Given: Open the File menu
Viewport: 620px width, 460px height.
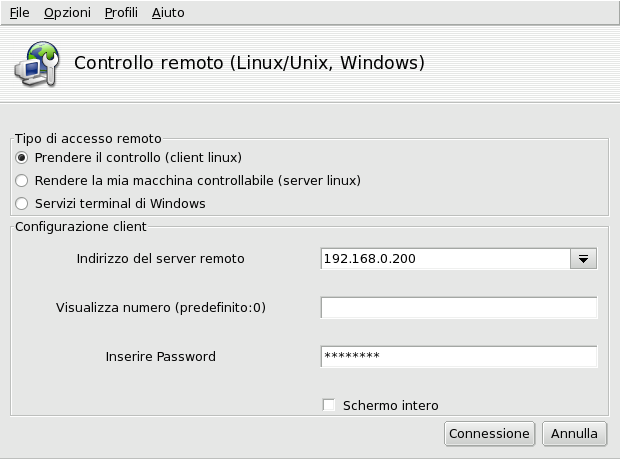Looking at the screenshot, I should [x=19, y=13].
